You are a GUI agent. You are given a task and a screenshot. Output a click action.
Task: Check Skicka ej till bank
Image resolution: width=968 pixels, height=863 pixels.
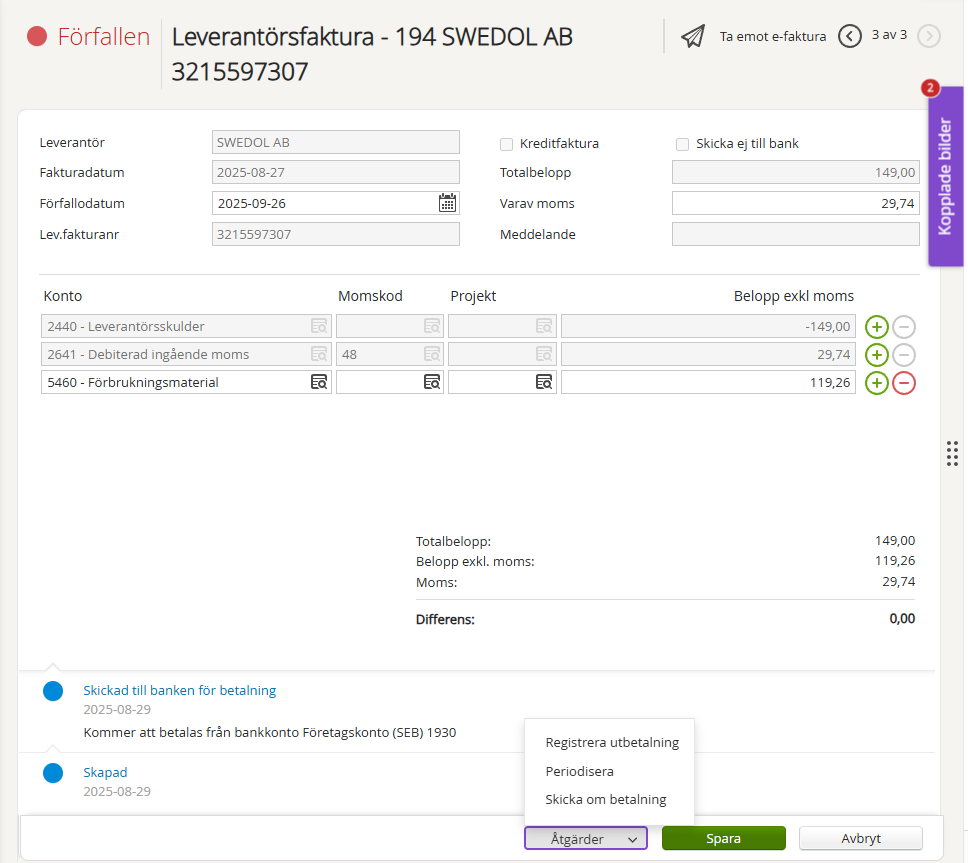(683, 143)
